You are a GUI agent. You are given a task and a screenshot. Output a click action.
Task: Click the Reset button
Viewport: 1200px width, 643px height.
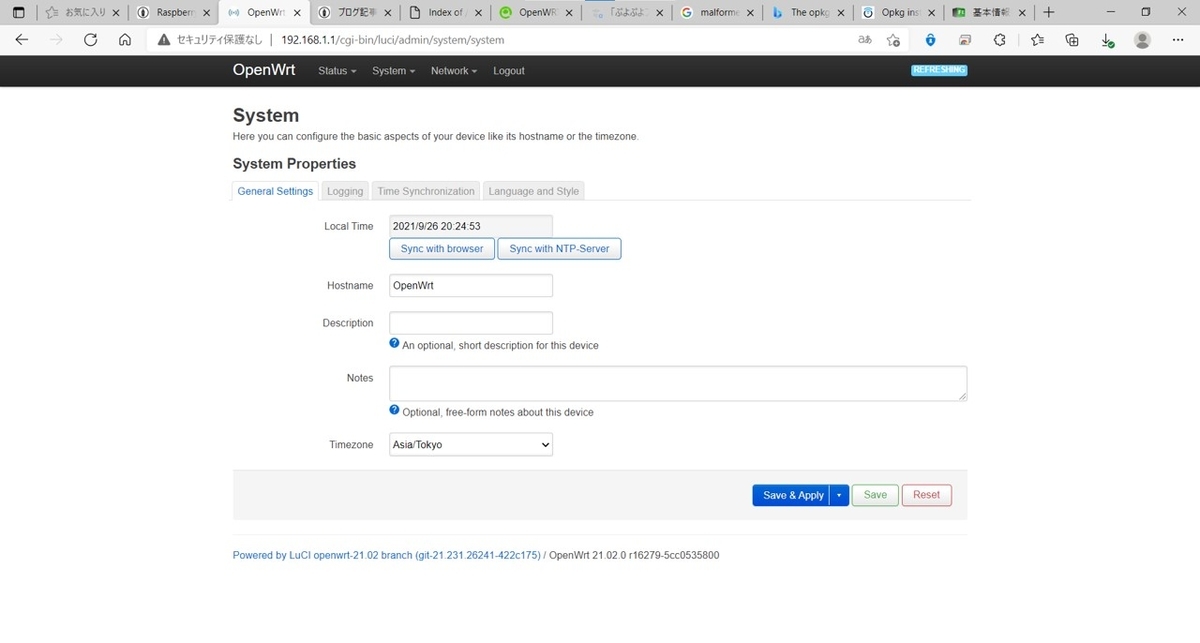coord(926,495)
